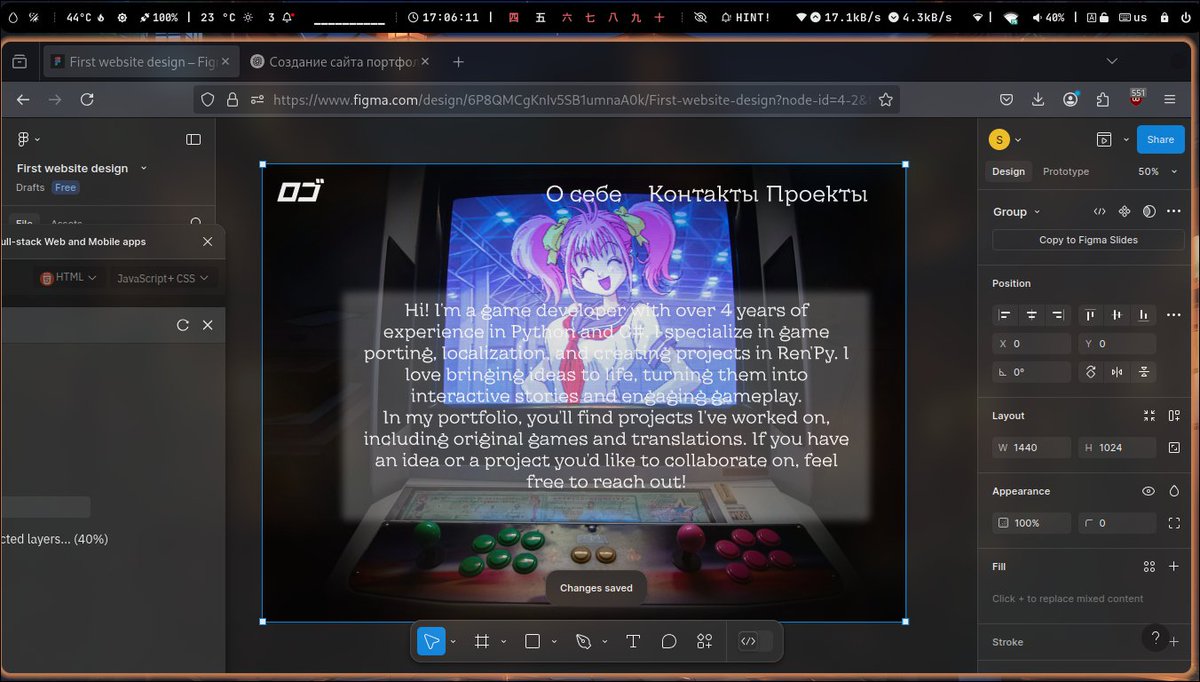Open Frame tool options arrow

click(503, 642)
